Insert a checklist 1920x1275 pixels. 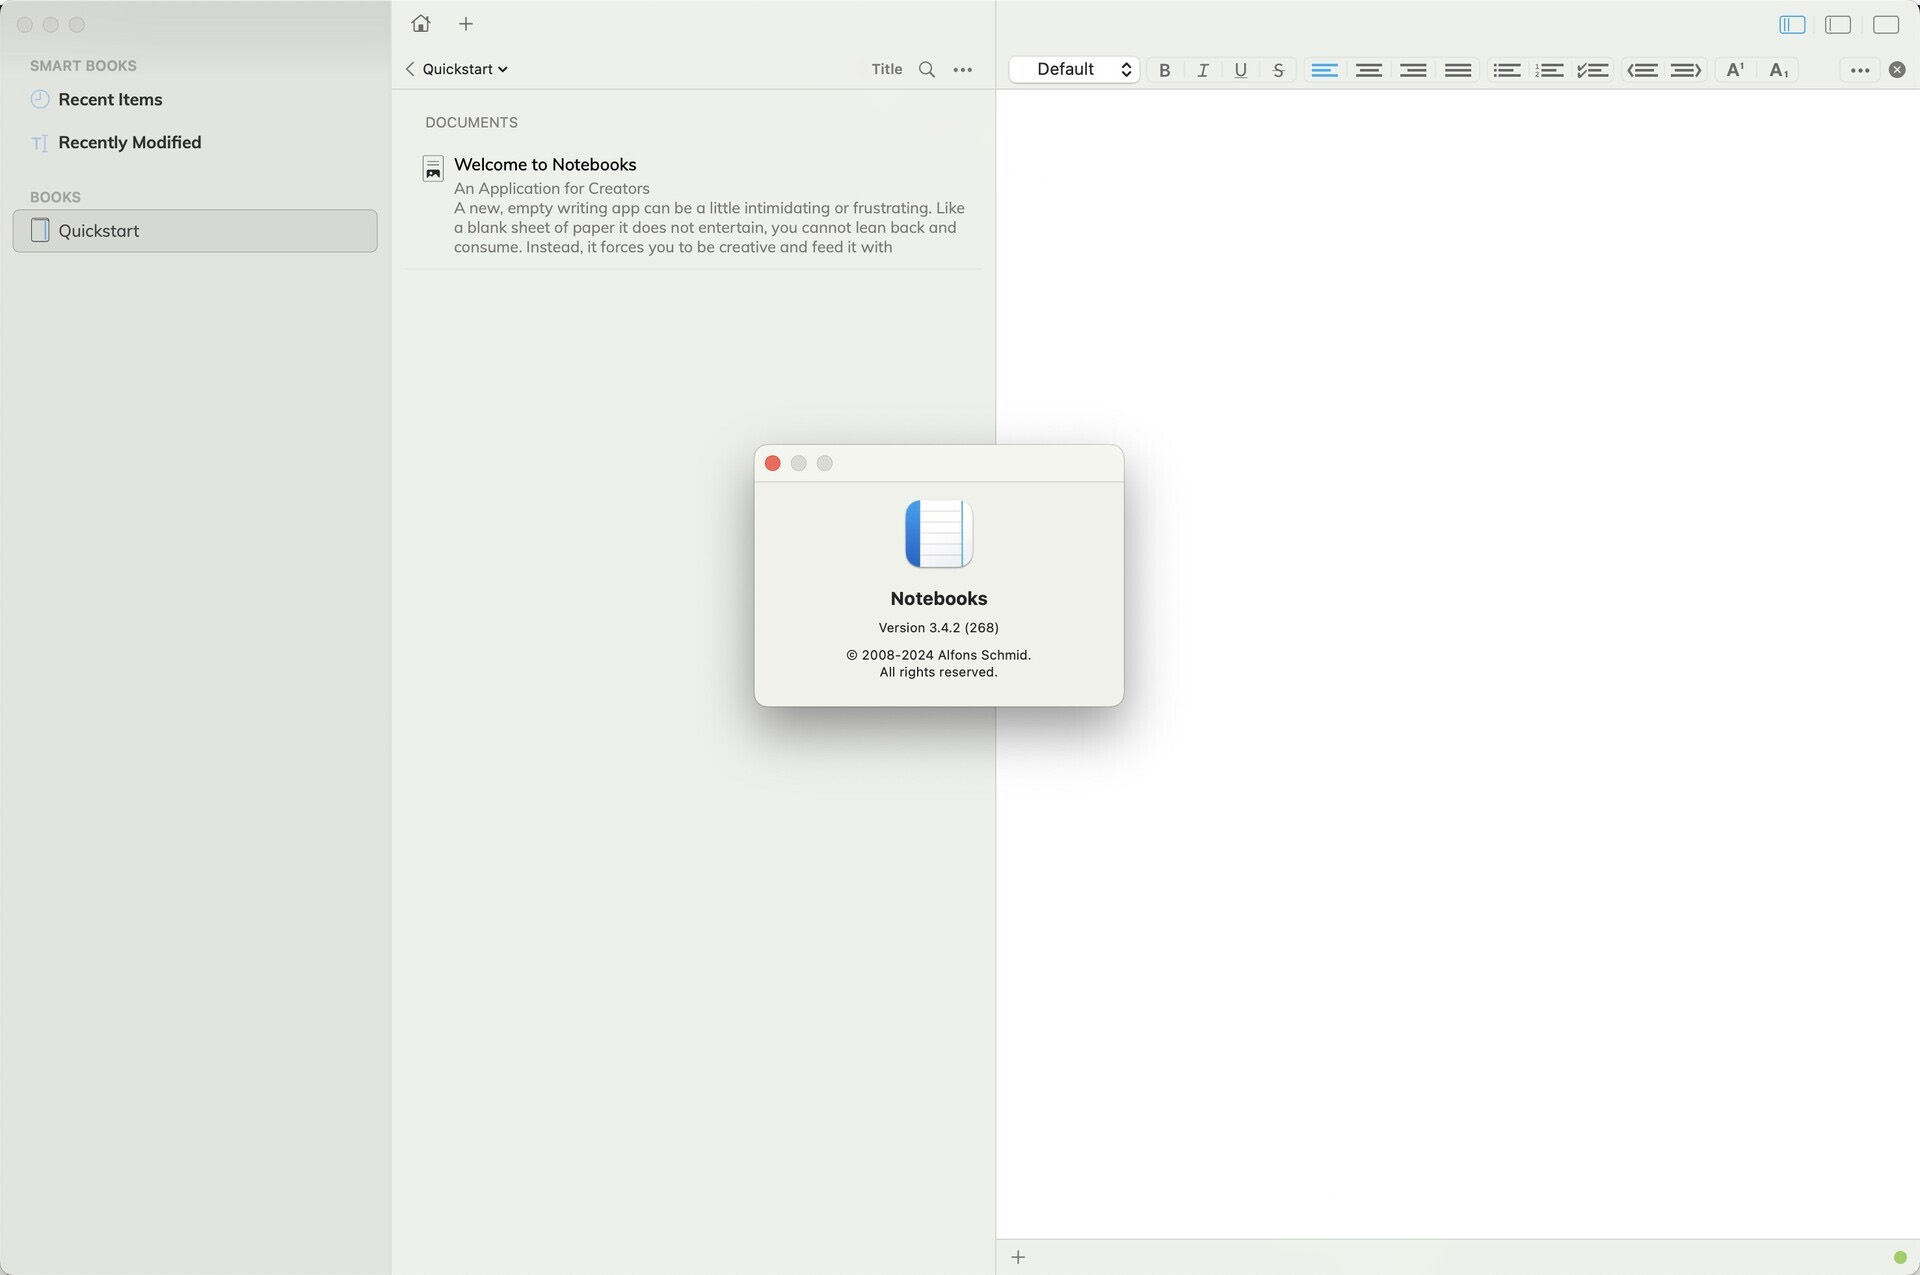pyautogui.click(x=1594, y=70)
